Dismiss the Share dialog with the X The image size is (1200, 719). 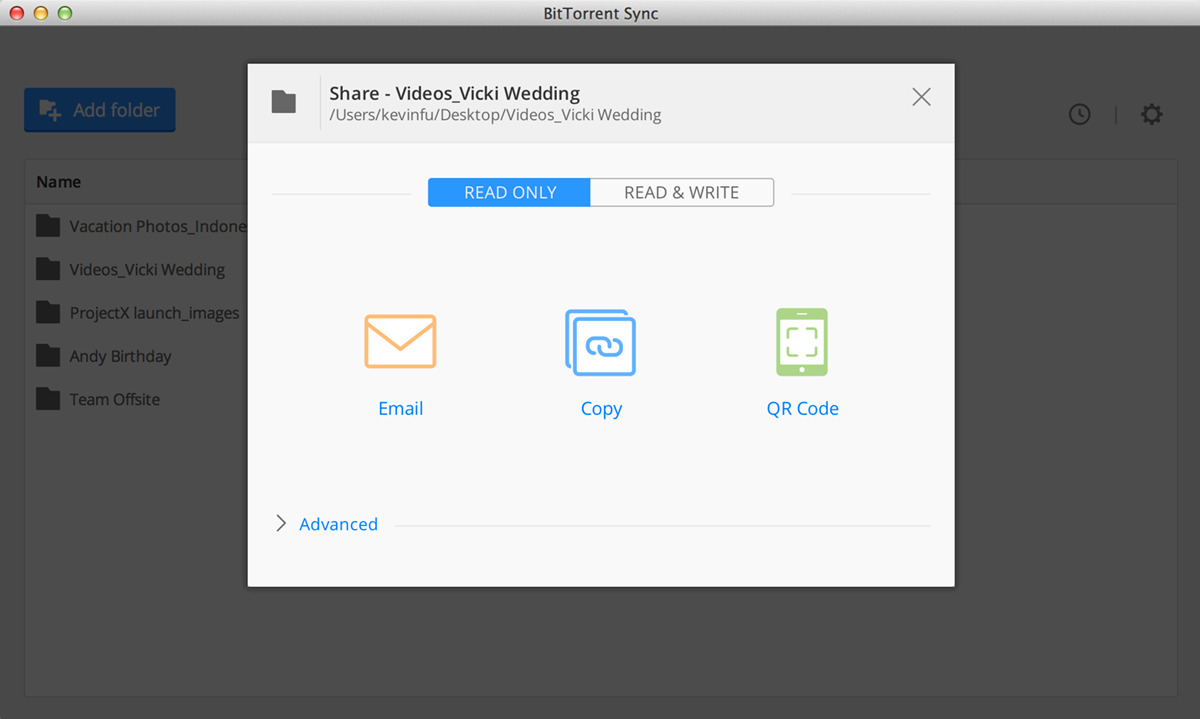coord(920,97)
